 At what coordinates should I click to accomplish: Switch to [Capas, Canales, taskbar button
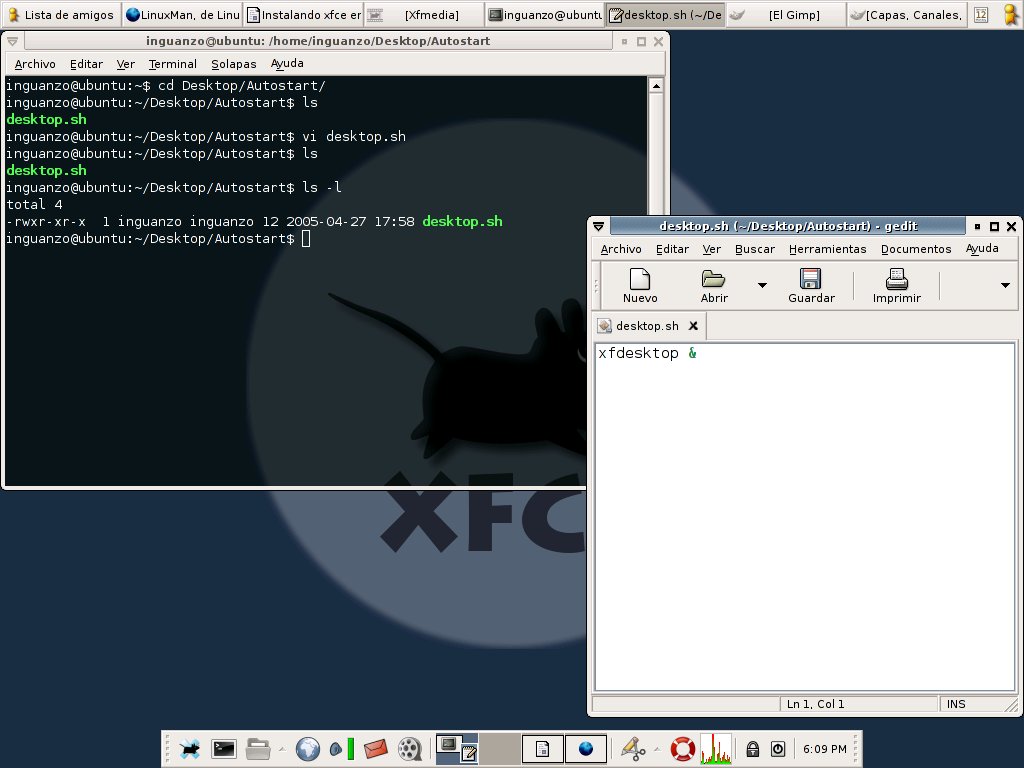(x=907, y=14)
